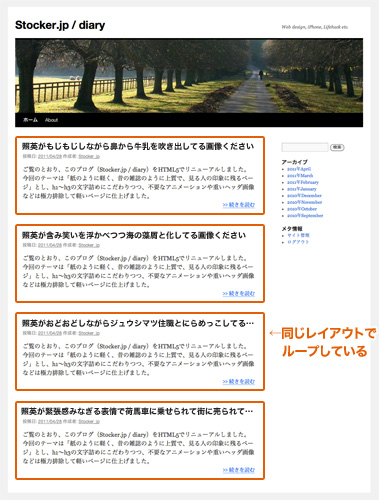Click the excerpt paragraph of the おどおど post
Image resolution: width=379 pixels, height=500 pixels.
138,359
